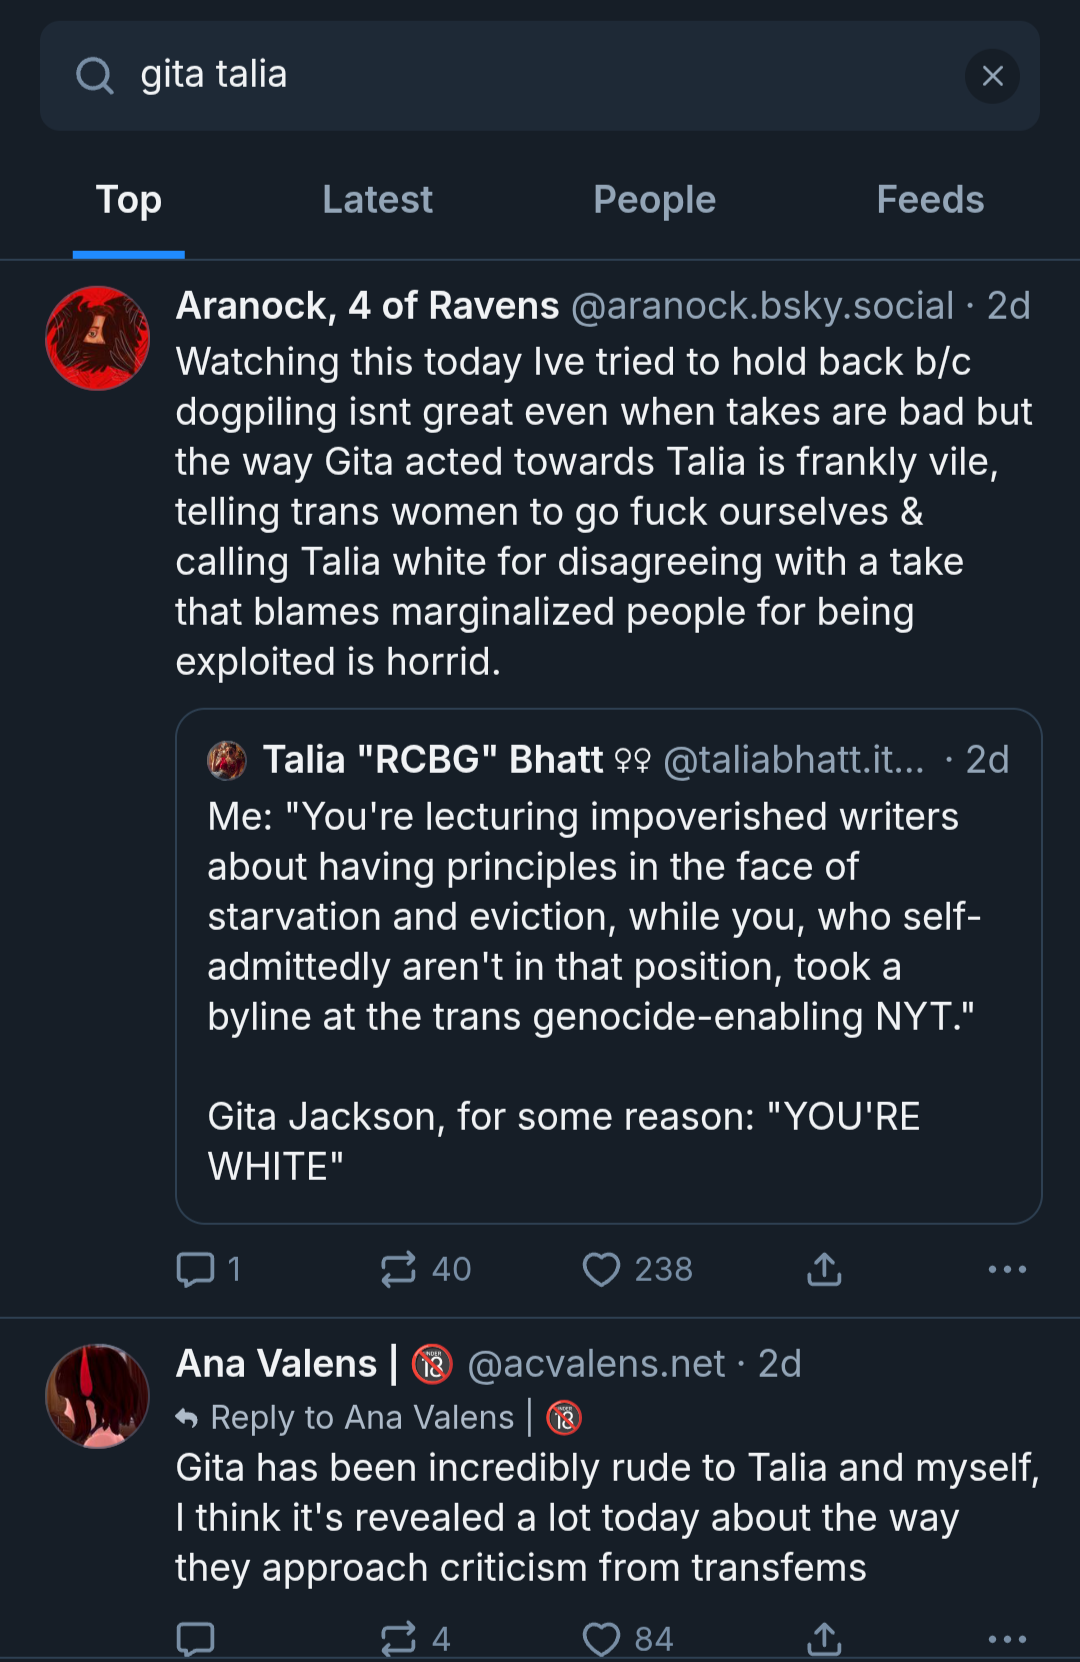This screenshot has height=1662, width=1080.
Task: Open more options on Ana Valens' post
Action: (x=1006, y=1639)
